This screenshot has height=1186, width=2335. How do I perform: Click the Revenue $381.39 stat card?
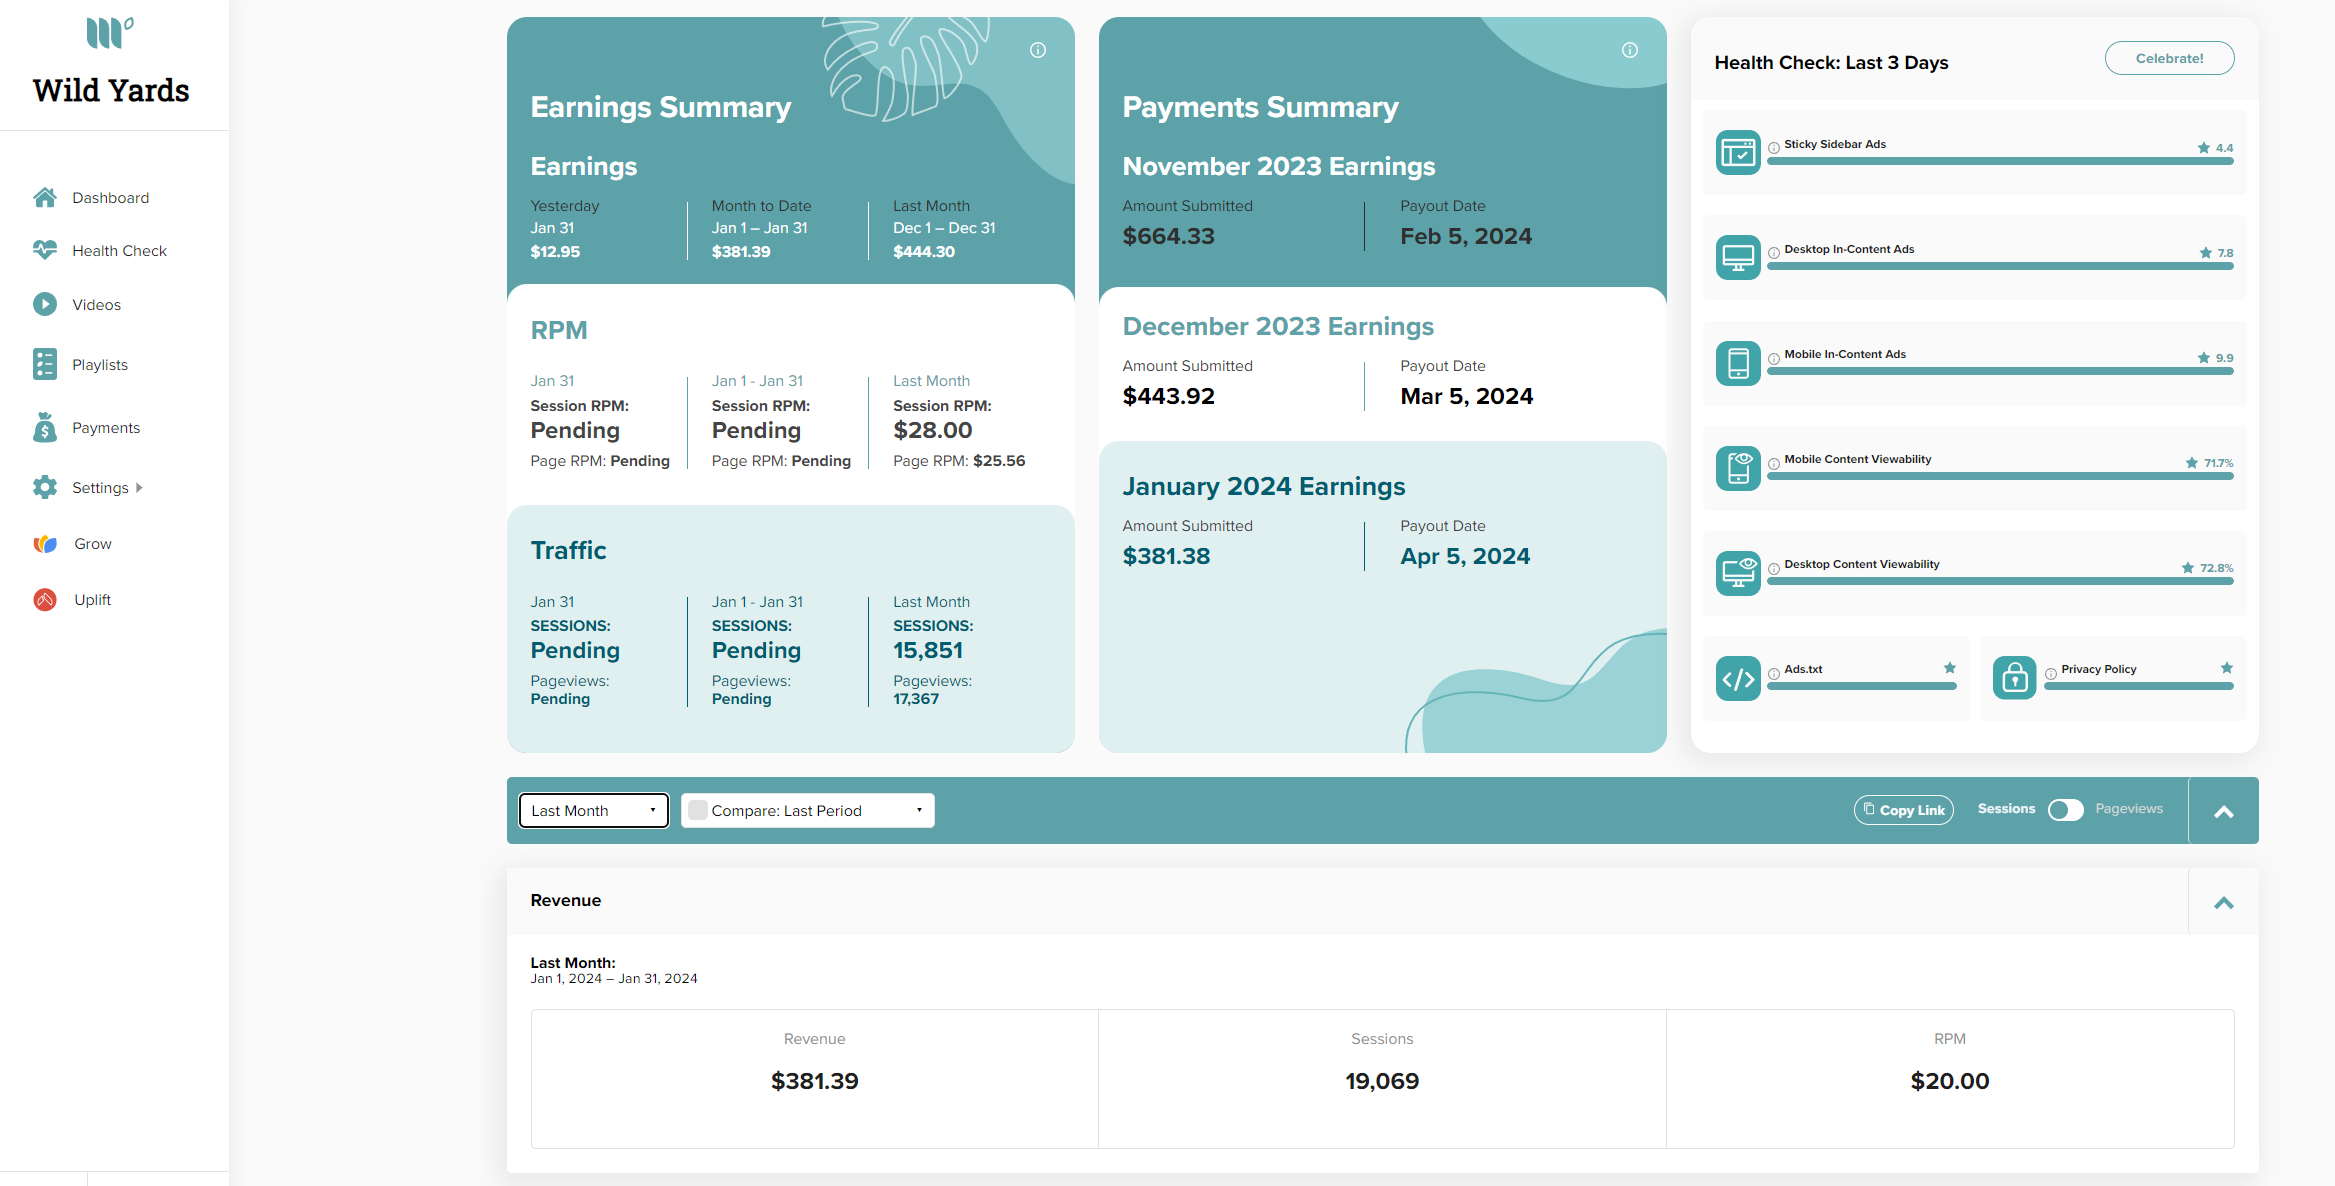point(815,1078)
